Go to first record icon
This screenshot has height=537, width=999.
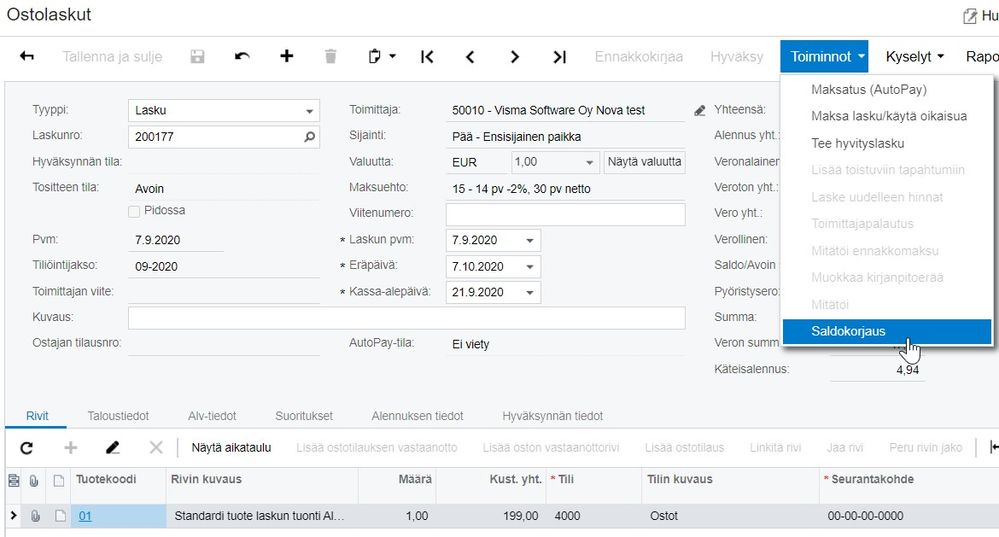pos(427,57)
